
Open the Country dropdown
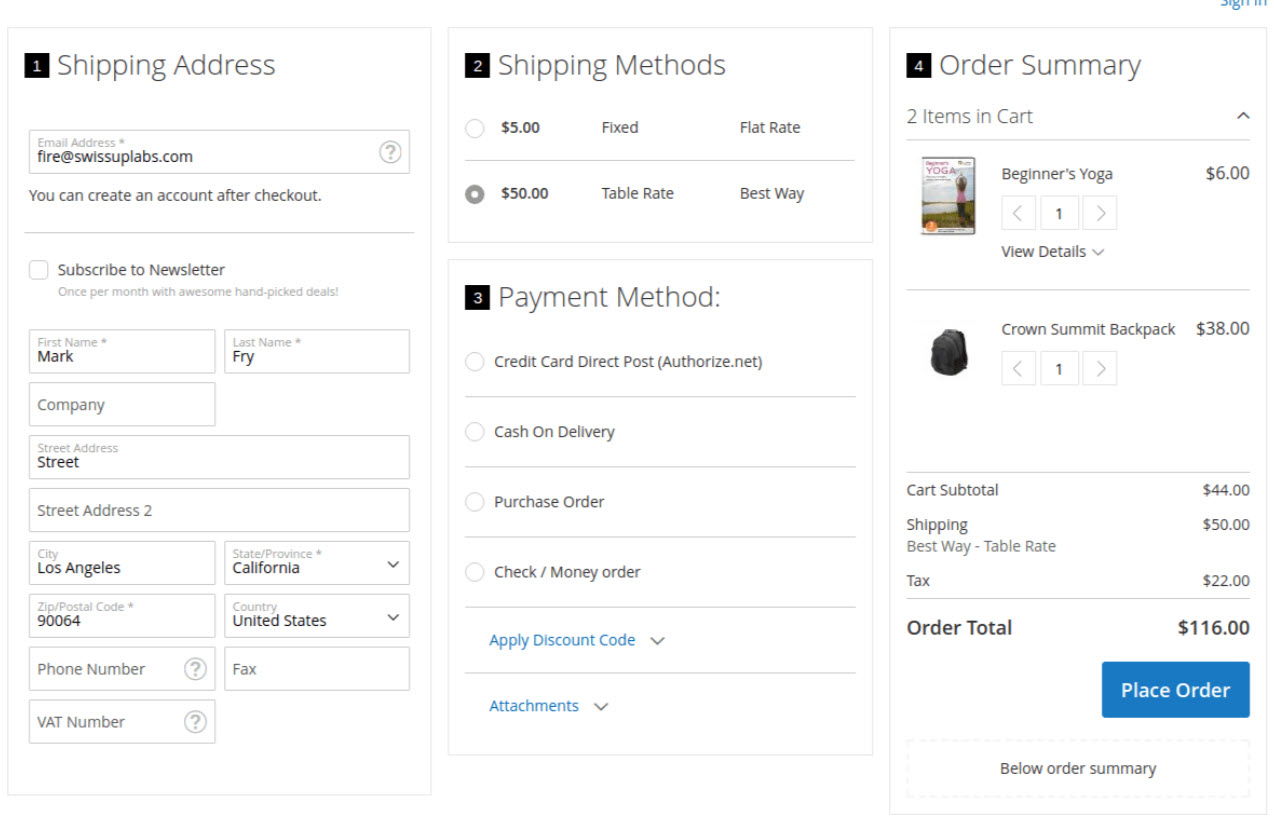click(x=316, y=617)
